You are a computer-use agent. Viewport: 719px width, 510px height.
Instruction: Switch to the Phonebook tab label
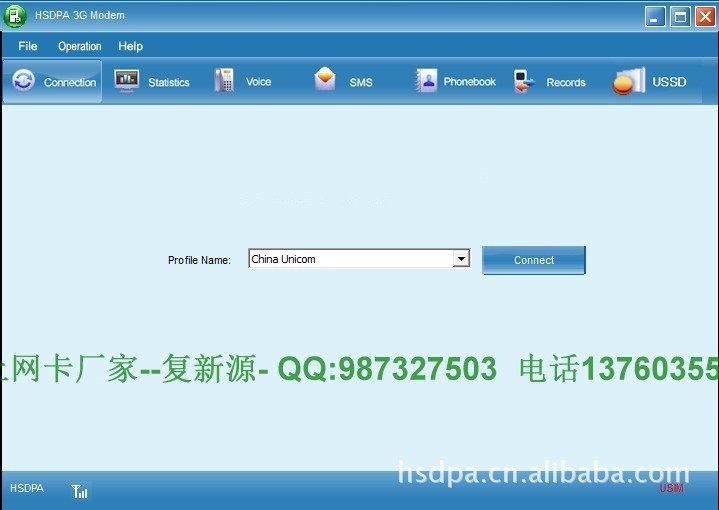pos(470,82)
